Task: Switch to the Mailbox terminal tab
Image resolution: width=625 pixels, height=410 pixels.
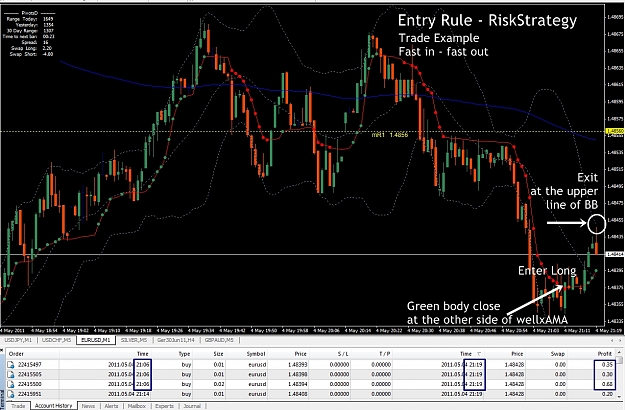Action: click(137, 406)
